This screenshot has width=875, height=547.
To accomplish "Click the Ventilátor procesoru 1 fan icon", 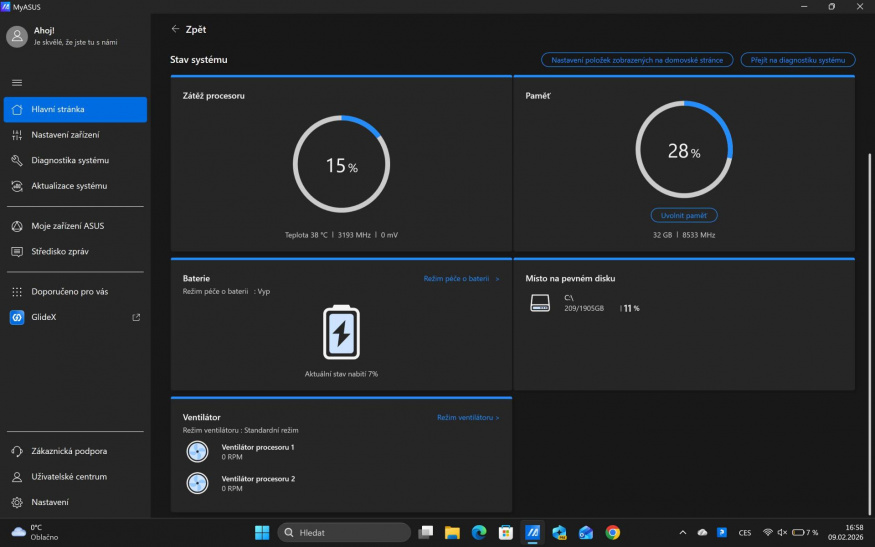I will (x=198, y=452).
